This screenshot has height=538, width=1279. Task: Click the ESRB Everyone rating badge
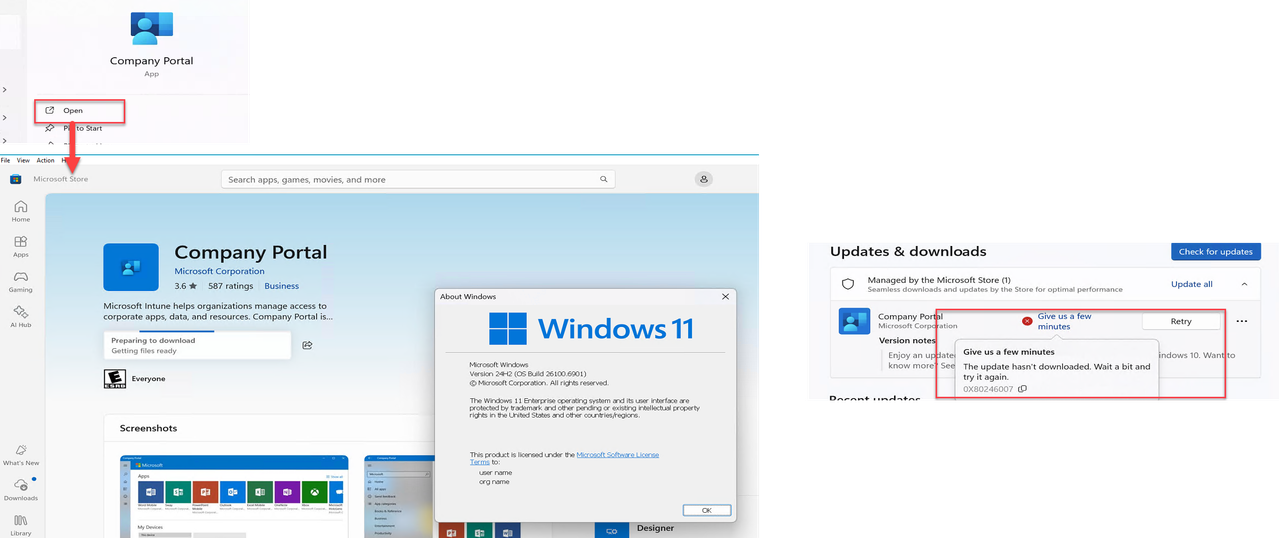coord(115,379)
